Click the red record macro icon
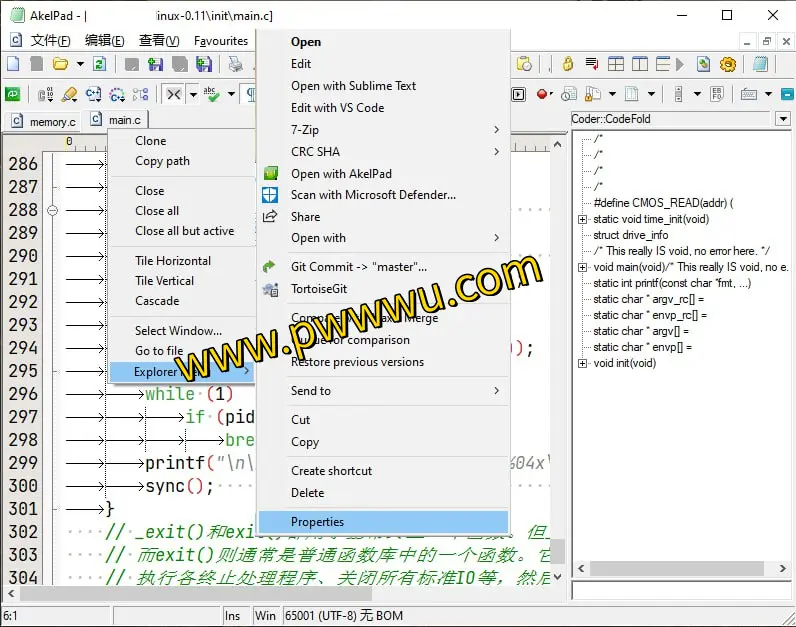The height and width of the screenshot is (627, 796). click(x=542, y=94)
